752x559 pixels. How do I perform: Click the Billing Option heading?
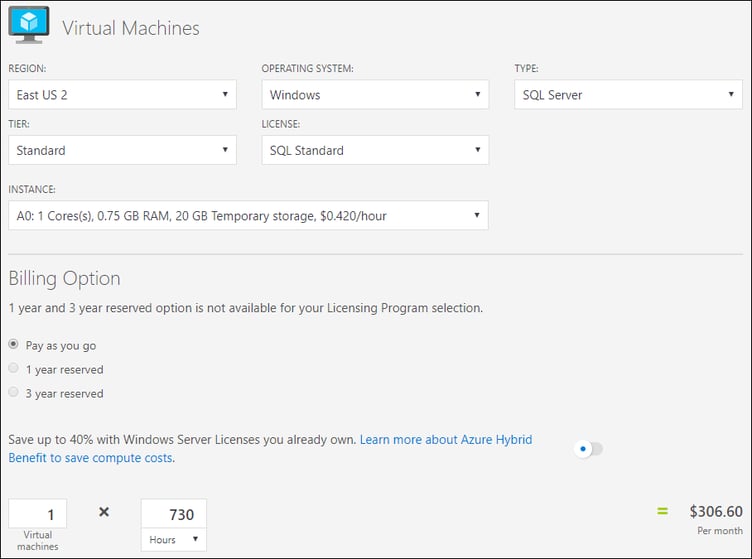(x=64, y=279)
